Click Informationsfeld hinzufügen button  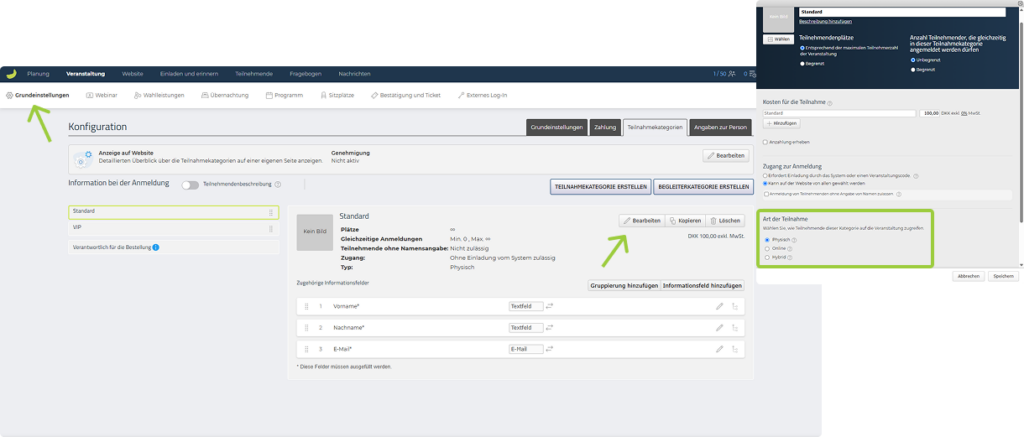703,285
